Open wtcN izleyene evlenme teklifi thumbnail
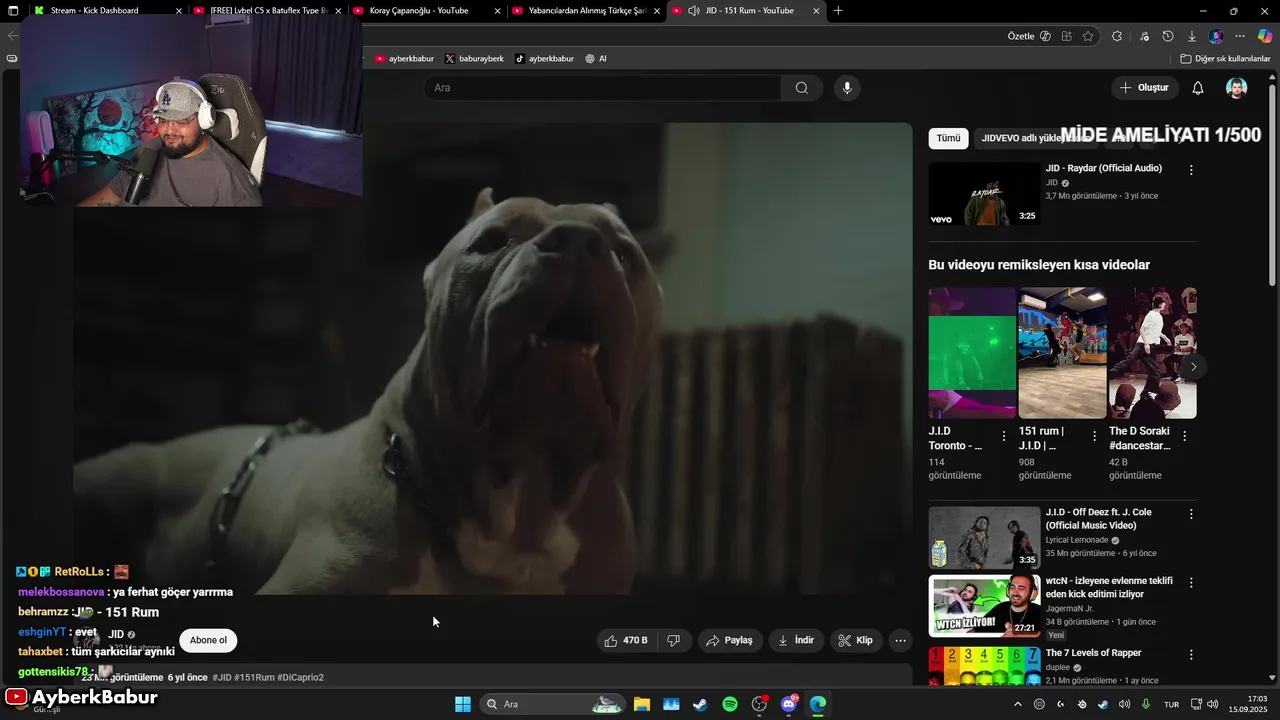This screenshot has width=1280, height=720. (984, 606)
